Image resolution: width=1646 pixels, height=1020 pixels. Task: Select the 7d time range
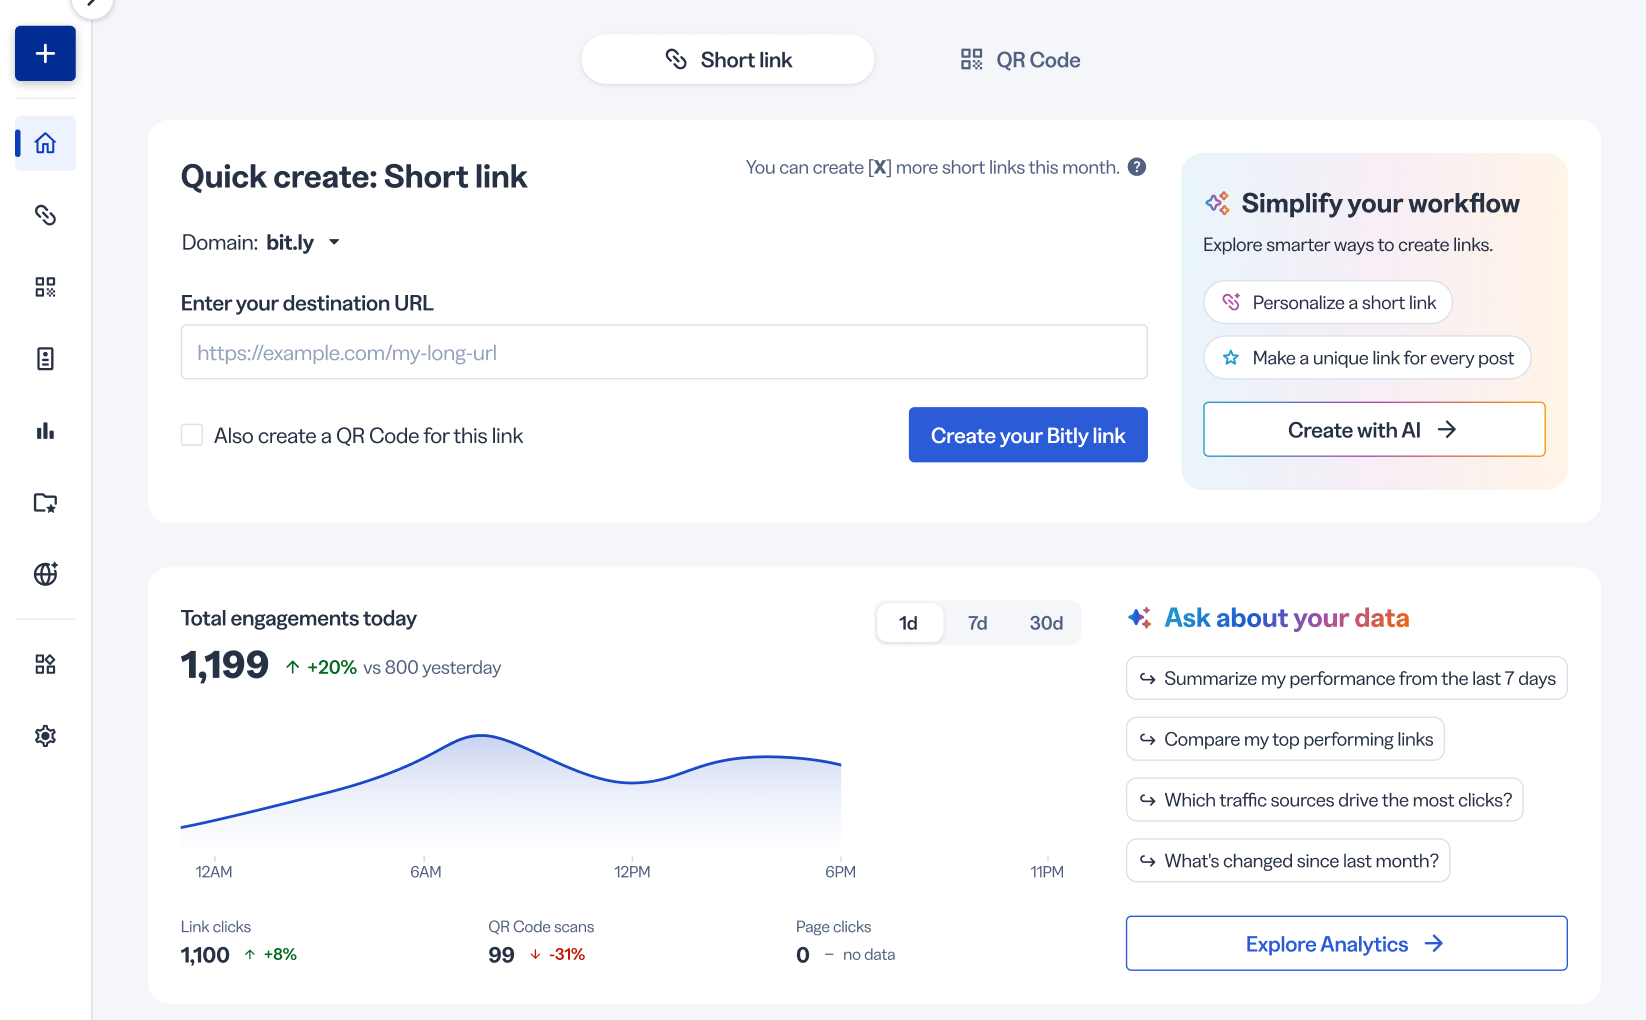(x=978, y=623)
